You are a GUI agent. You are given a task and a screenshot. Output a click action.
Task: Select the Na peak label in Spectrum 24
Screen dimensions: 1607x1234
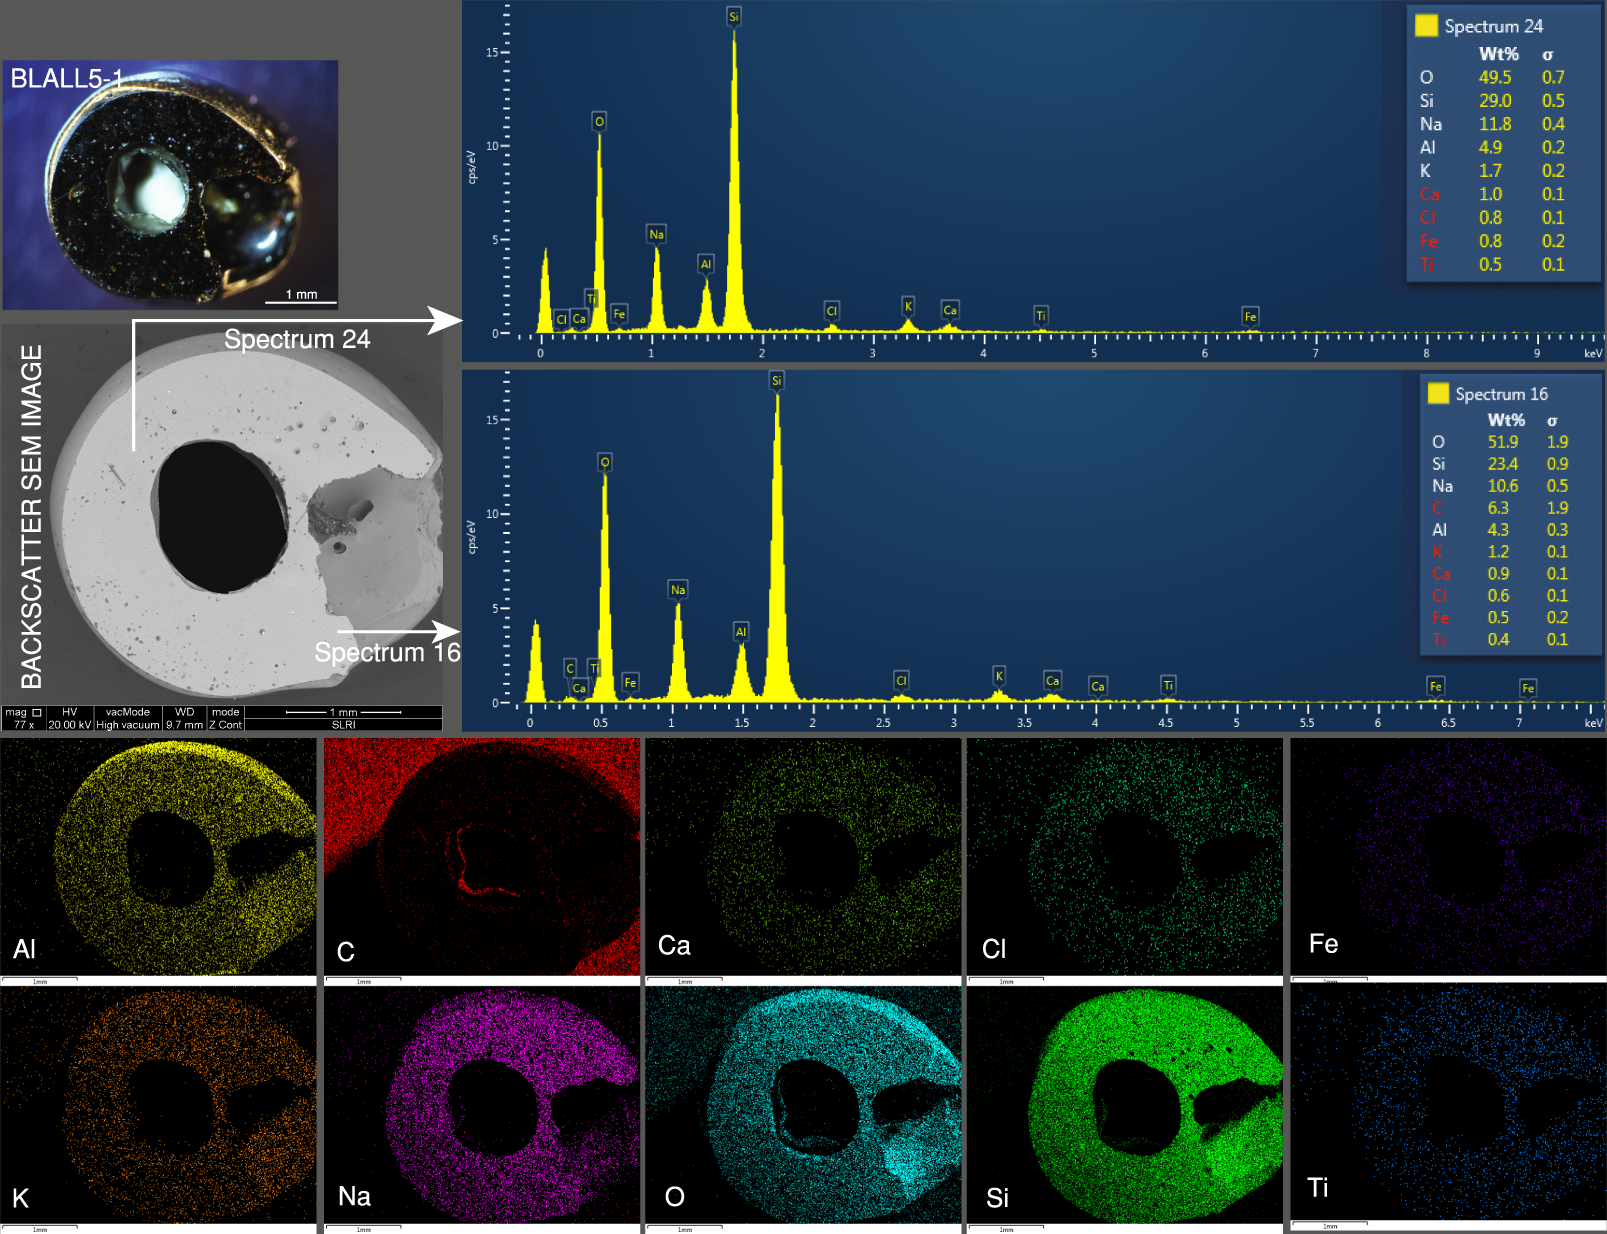(656, 234)
